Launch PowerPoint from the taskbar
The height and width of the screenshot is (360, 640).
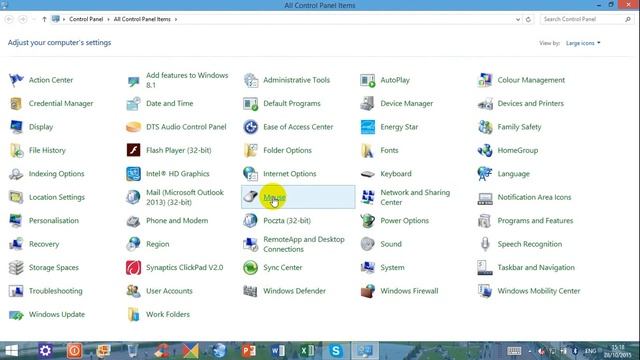coord(249,351)
